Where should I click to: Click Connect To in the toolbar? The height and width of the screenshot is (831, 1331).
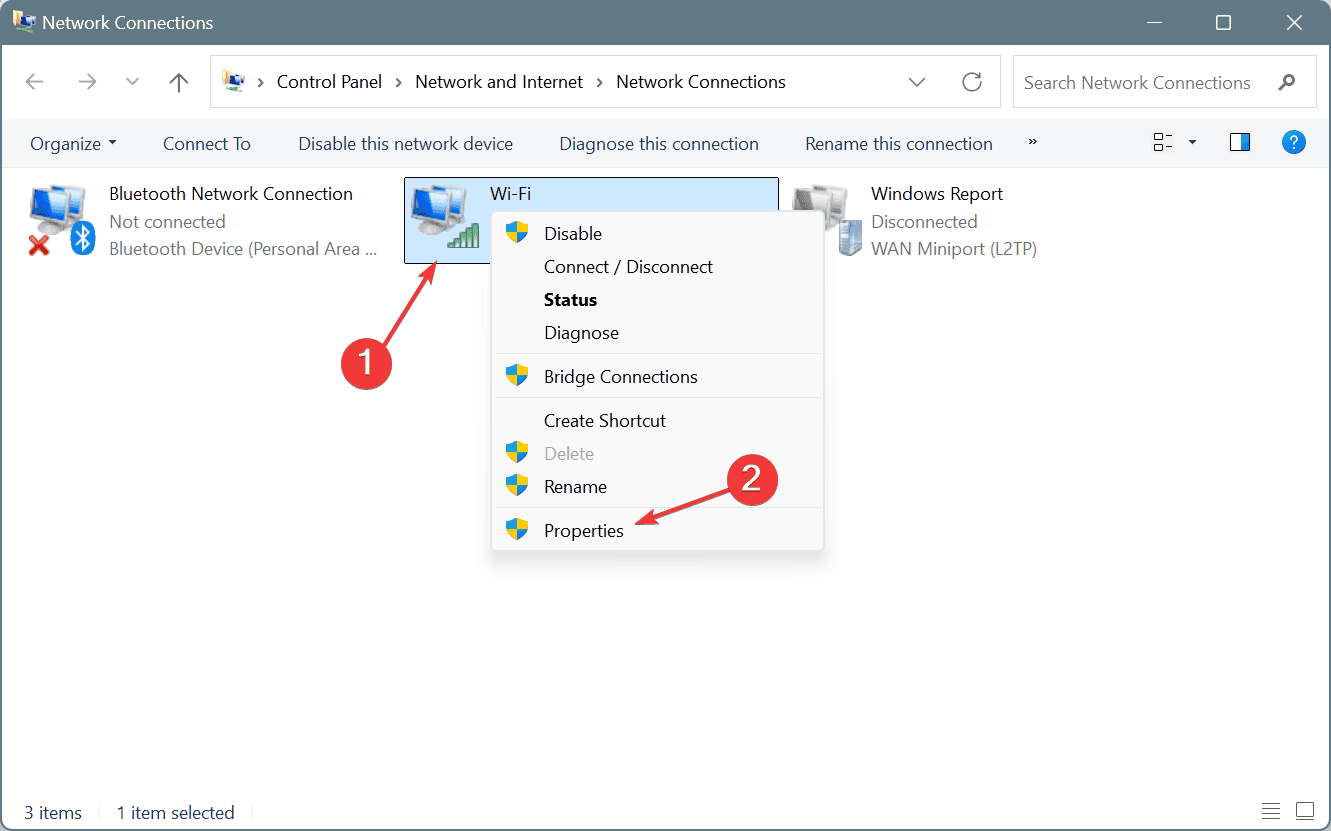(x=207, y=143)
